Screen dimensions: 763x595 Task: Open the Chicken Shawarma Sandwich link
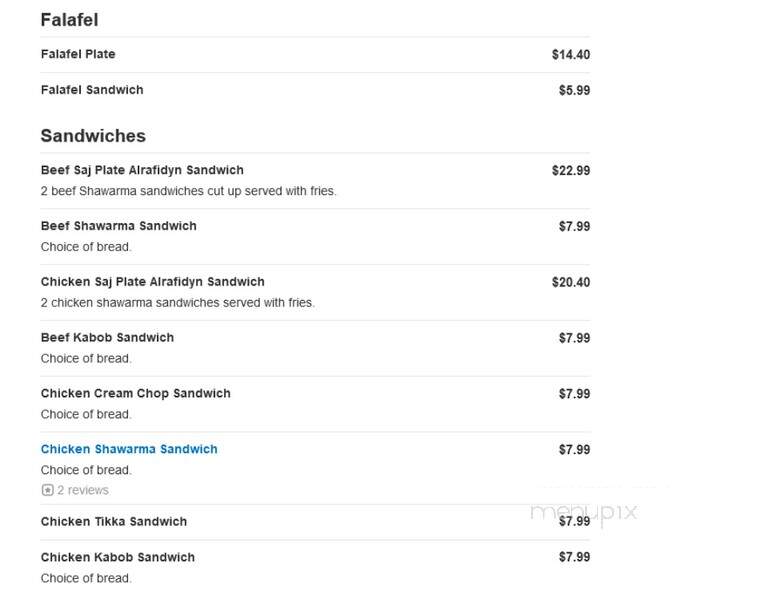click(x=129, y=449)
